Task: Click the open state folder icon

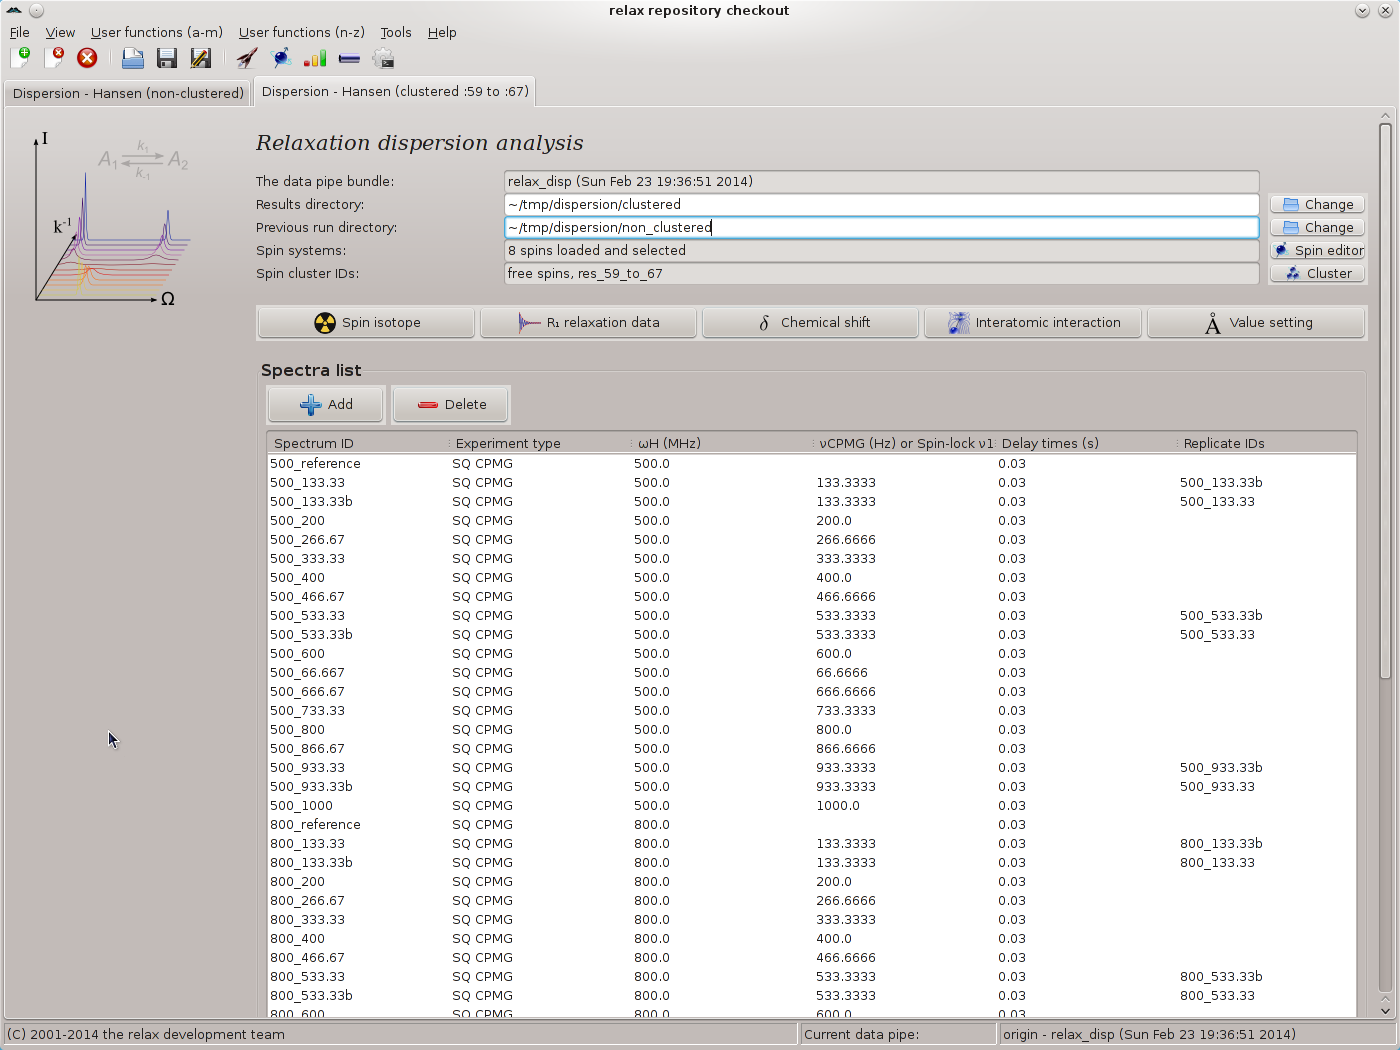Action: [x=132, y=58]
